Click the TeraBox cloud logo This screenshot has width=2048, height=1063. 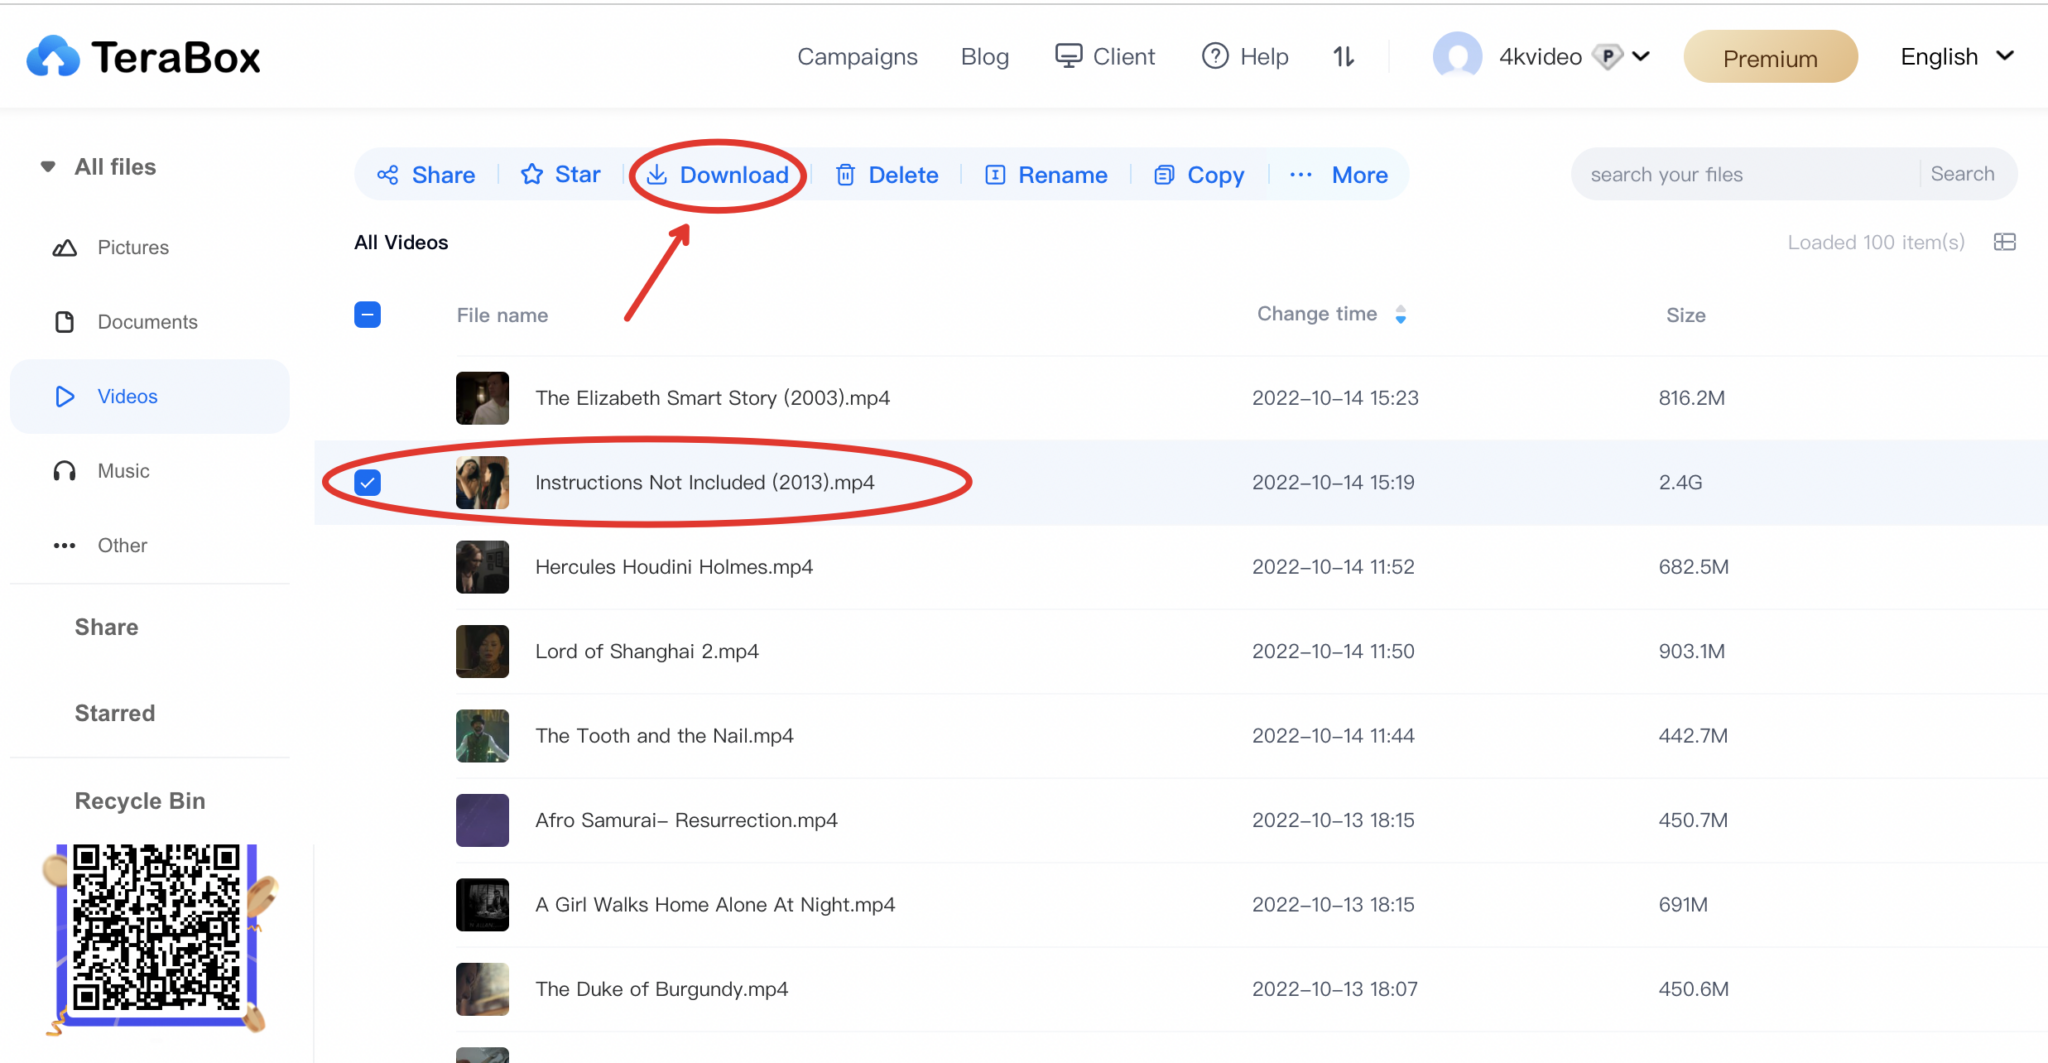pos(53,57)
